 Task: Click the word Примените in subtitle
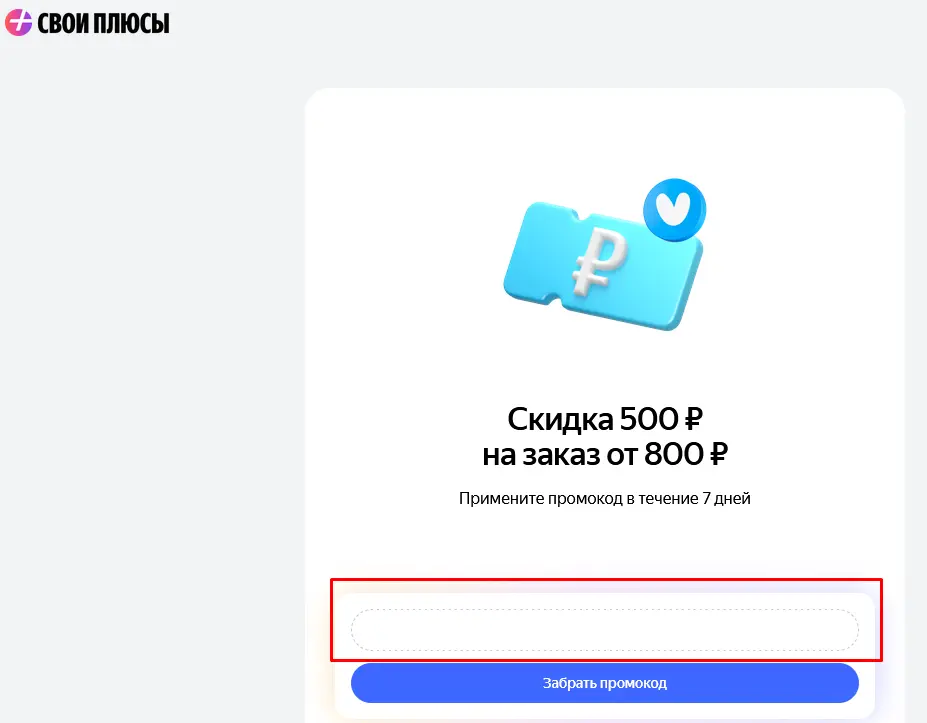pyautogui.click(x=501, y=498)
